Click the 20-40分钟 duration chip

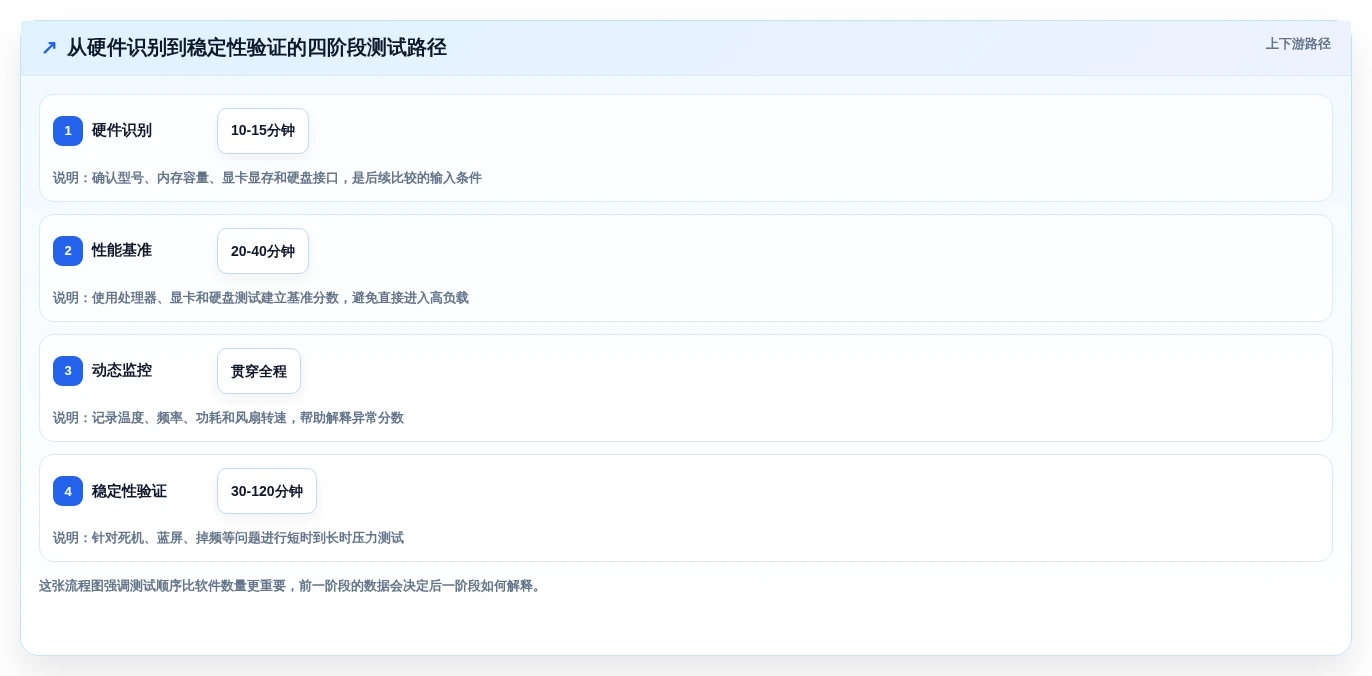263,251
